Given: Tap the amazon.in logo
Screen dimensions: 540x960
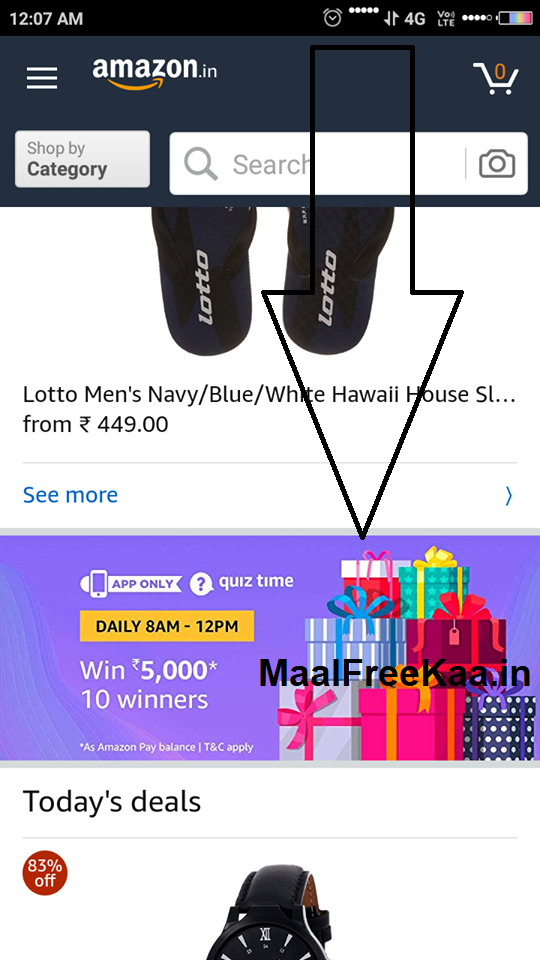Looking at the screenshot, I should click(x=154, y=74).
